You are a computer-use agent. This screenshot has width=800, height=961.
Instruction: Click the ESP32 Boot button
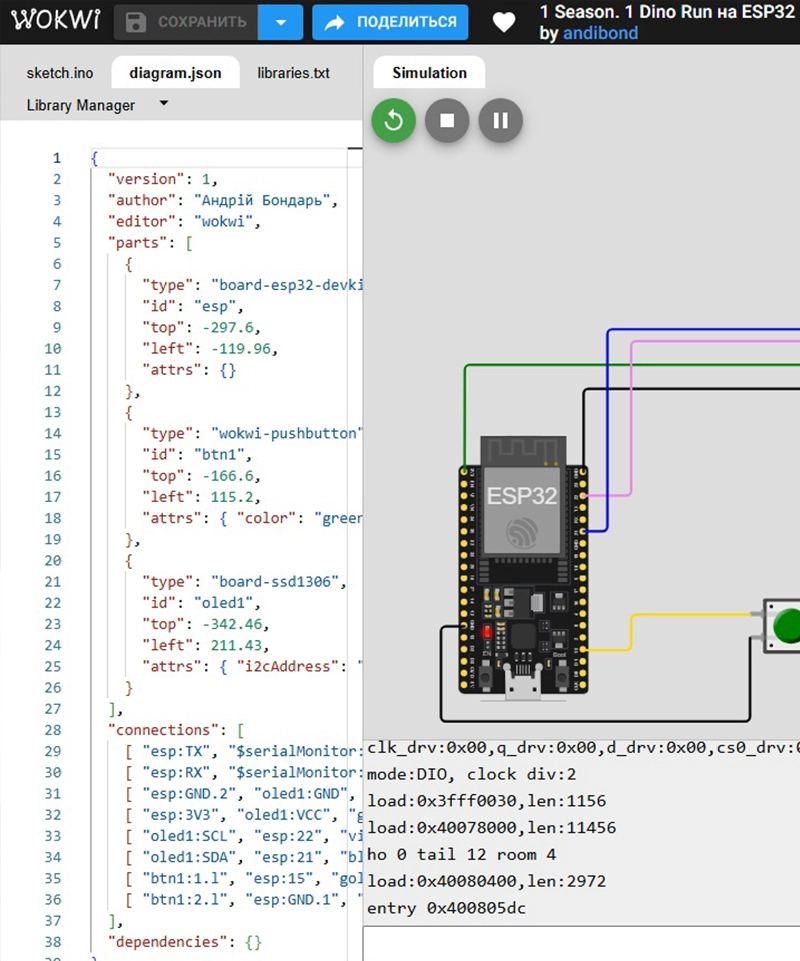pyautogui.click(x=562, y=676)
